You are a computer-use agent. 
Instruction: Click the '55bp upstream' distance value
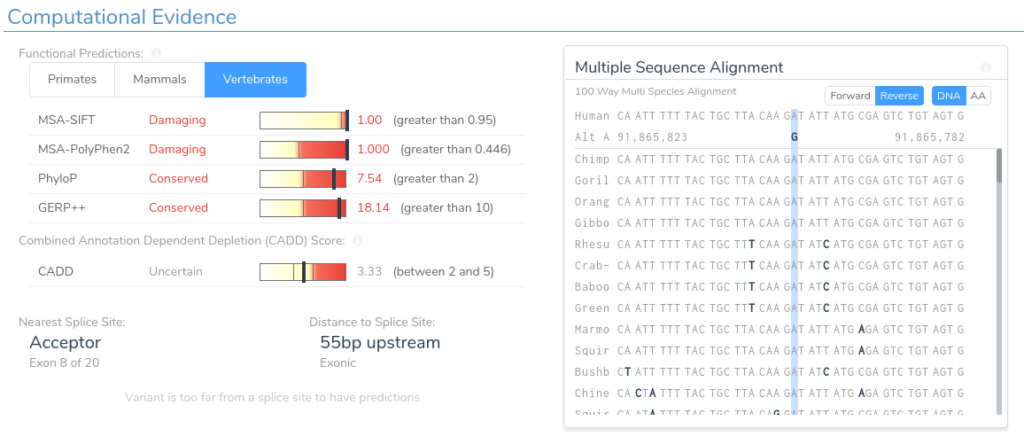pos(380,342)
